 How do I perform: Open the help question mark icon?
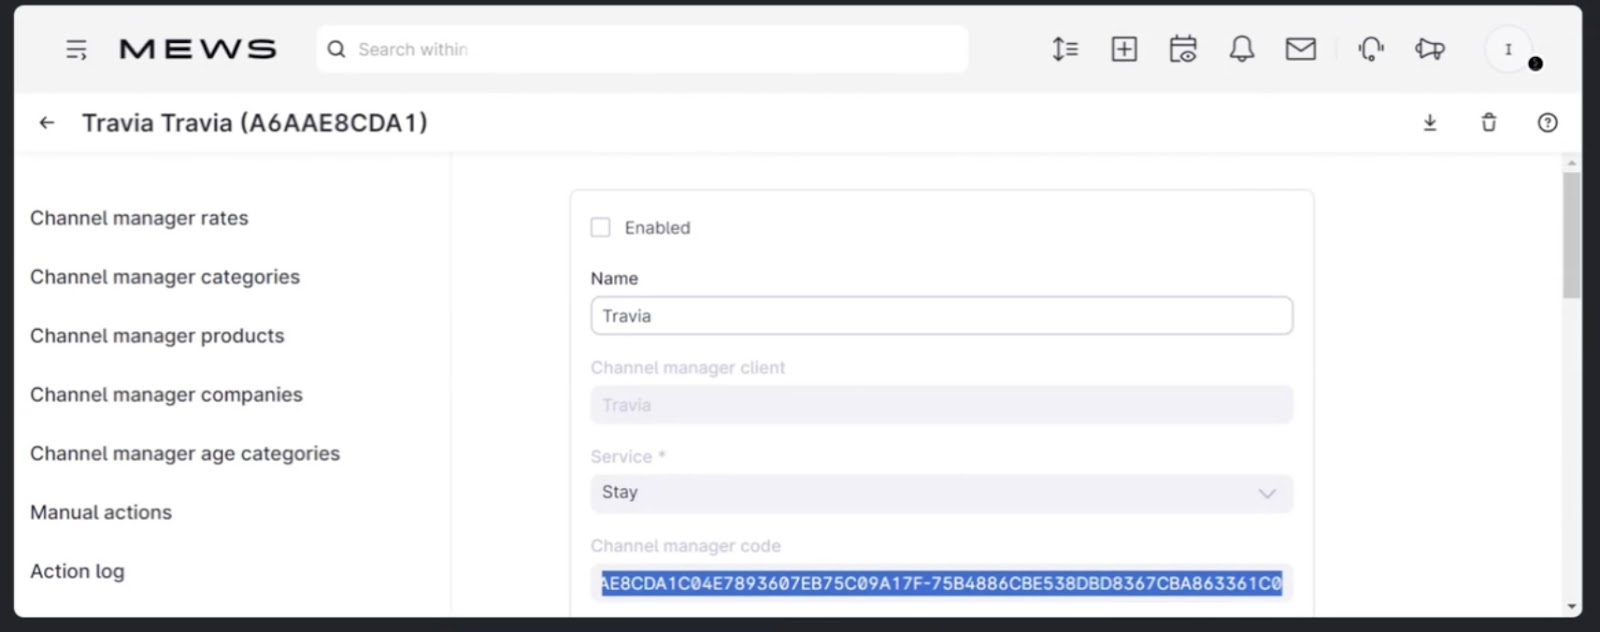point(1547,123)
